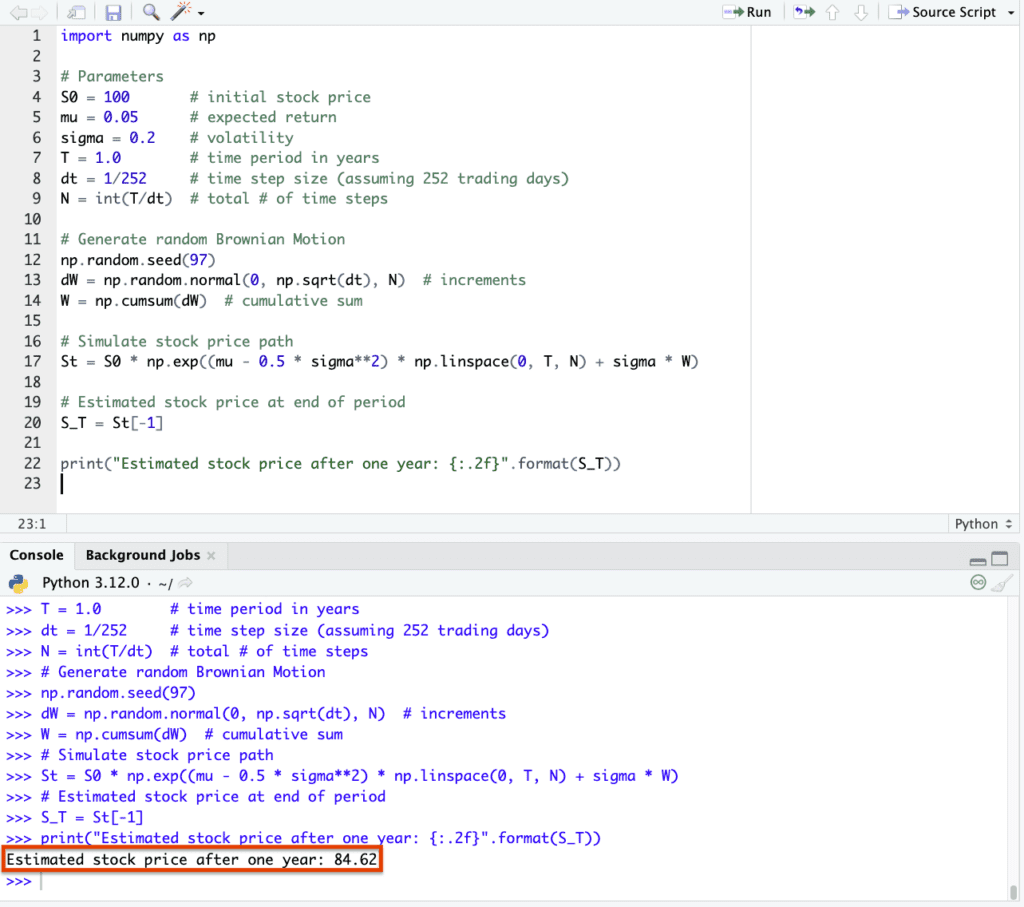Run the current line with Run
The width and height of the screenshot is (1024, 907).
(x=747, y=13)
